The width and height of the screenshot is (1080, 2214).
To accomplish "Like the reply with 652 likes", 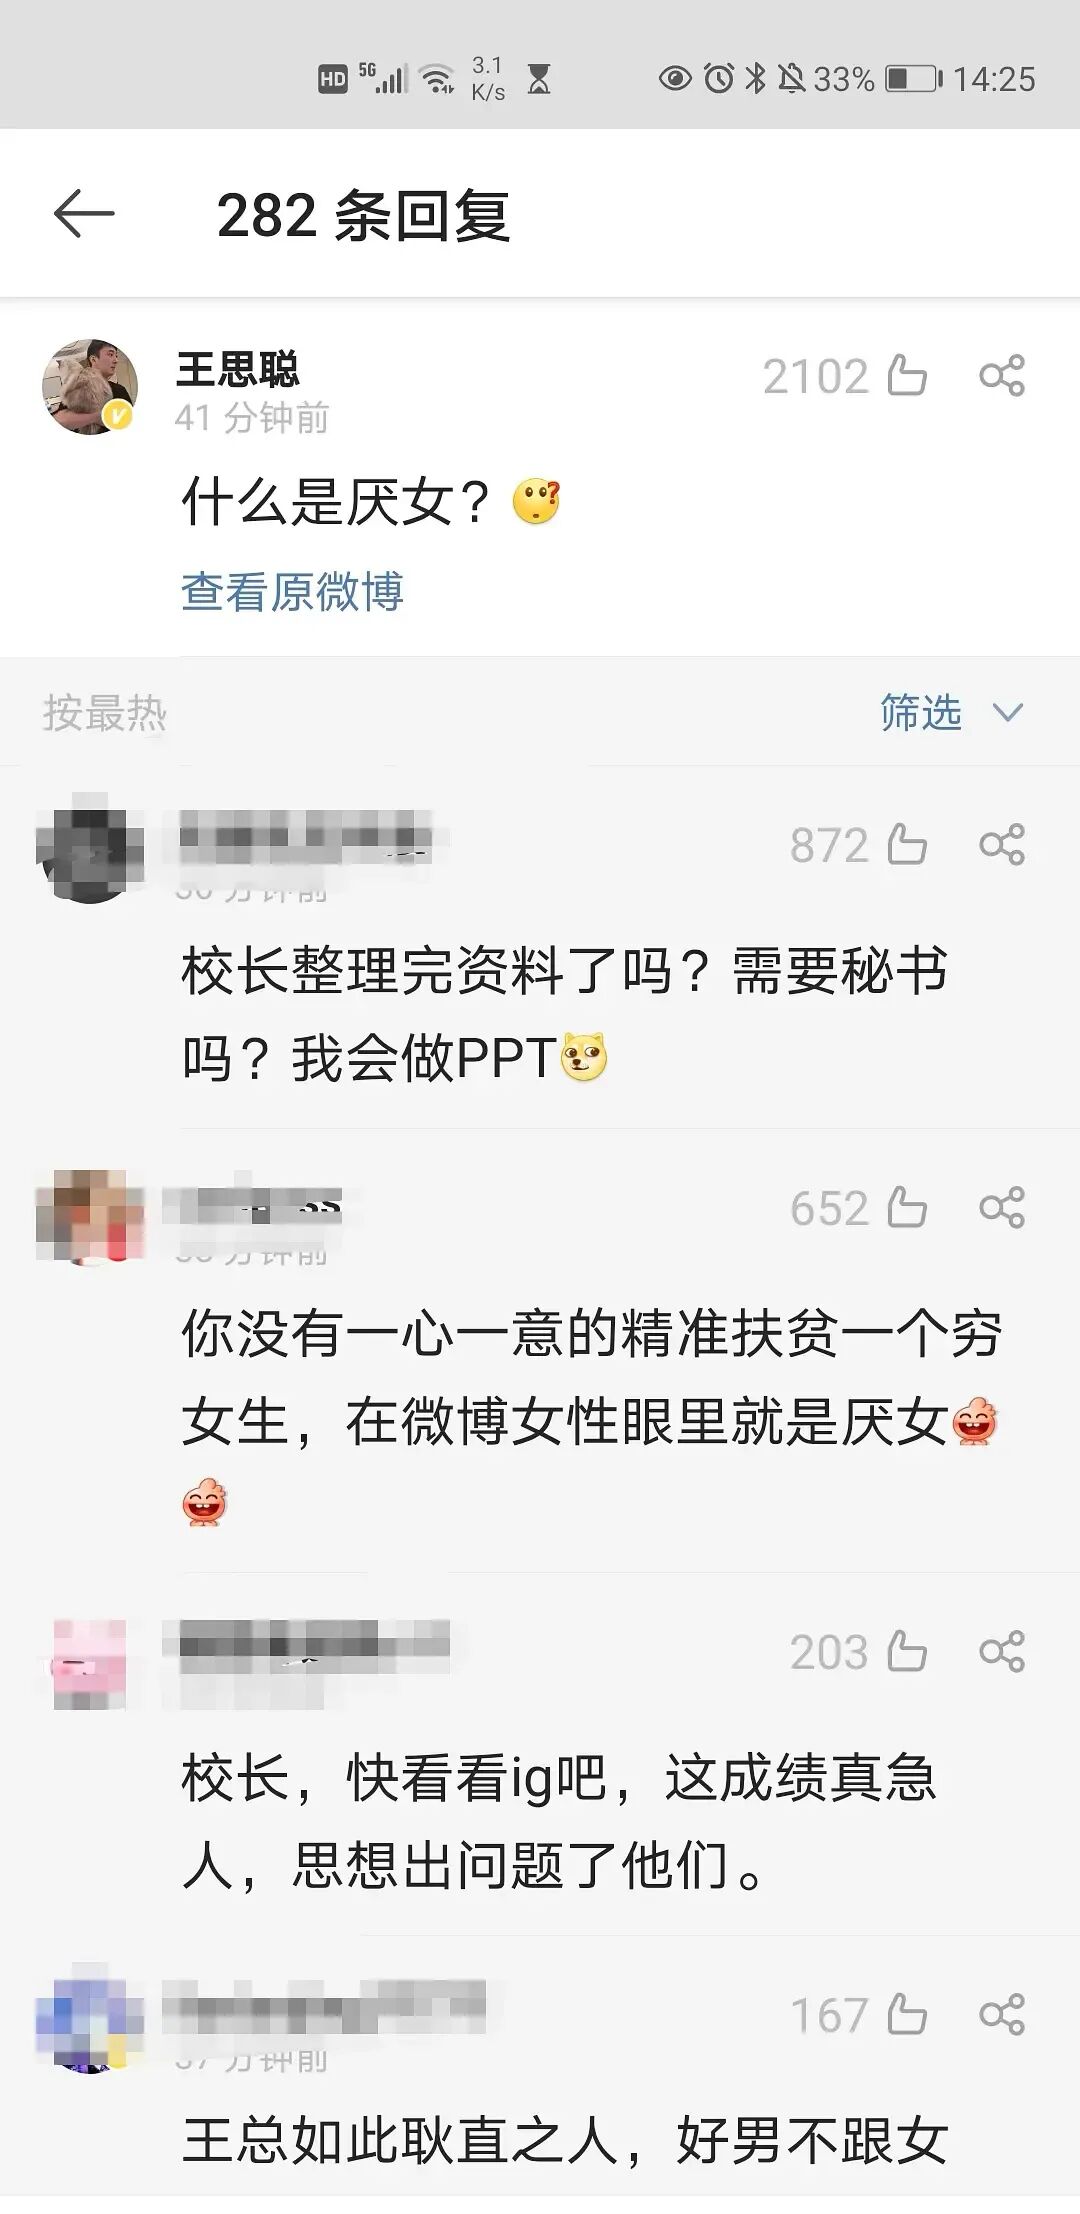I will tap(907, 1207).
